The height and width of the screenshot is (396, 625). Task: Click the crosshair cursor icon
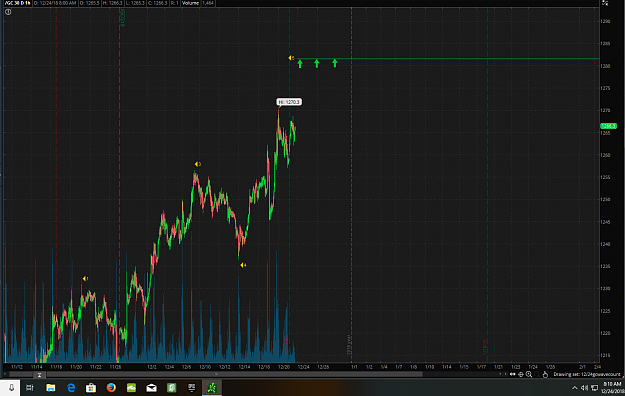521,374
